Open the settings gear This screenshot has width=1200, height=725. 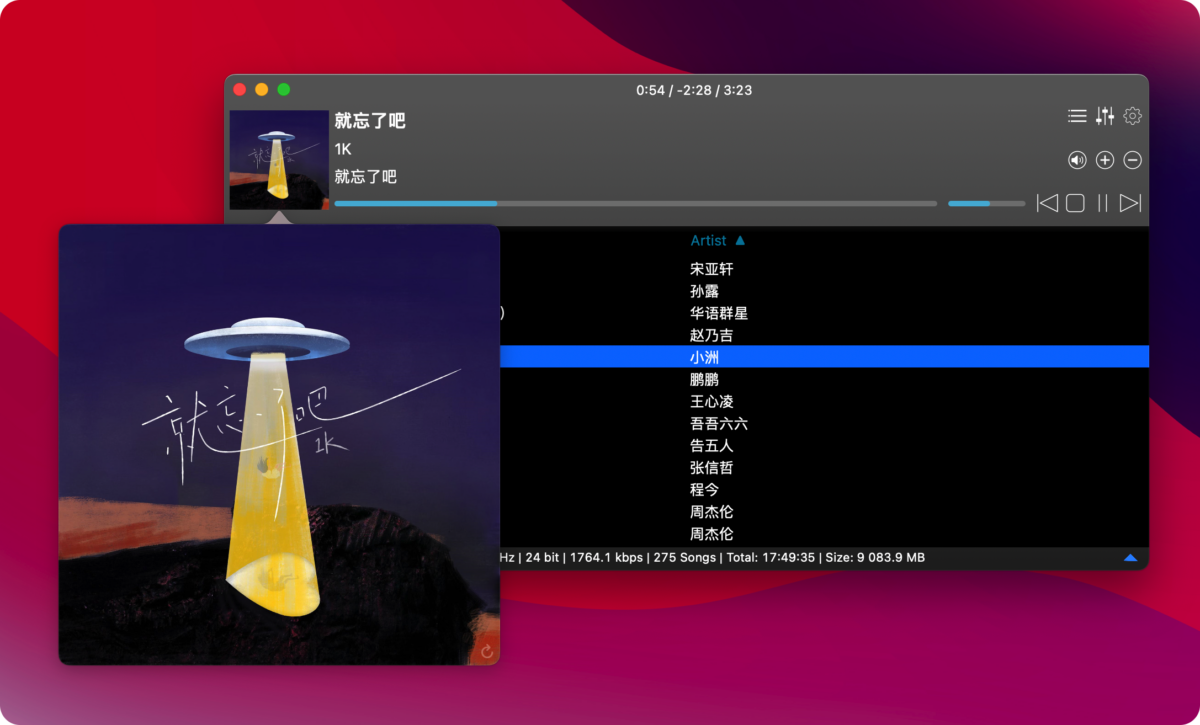click(x=1132, y=116)
